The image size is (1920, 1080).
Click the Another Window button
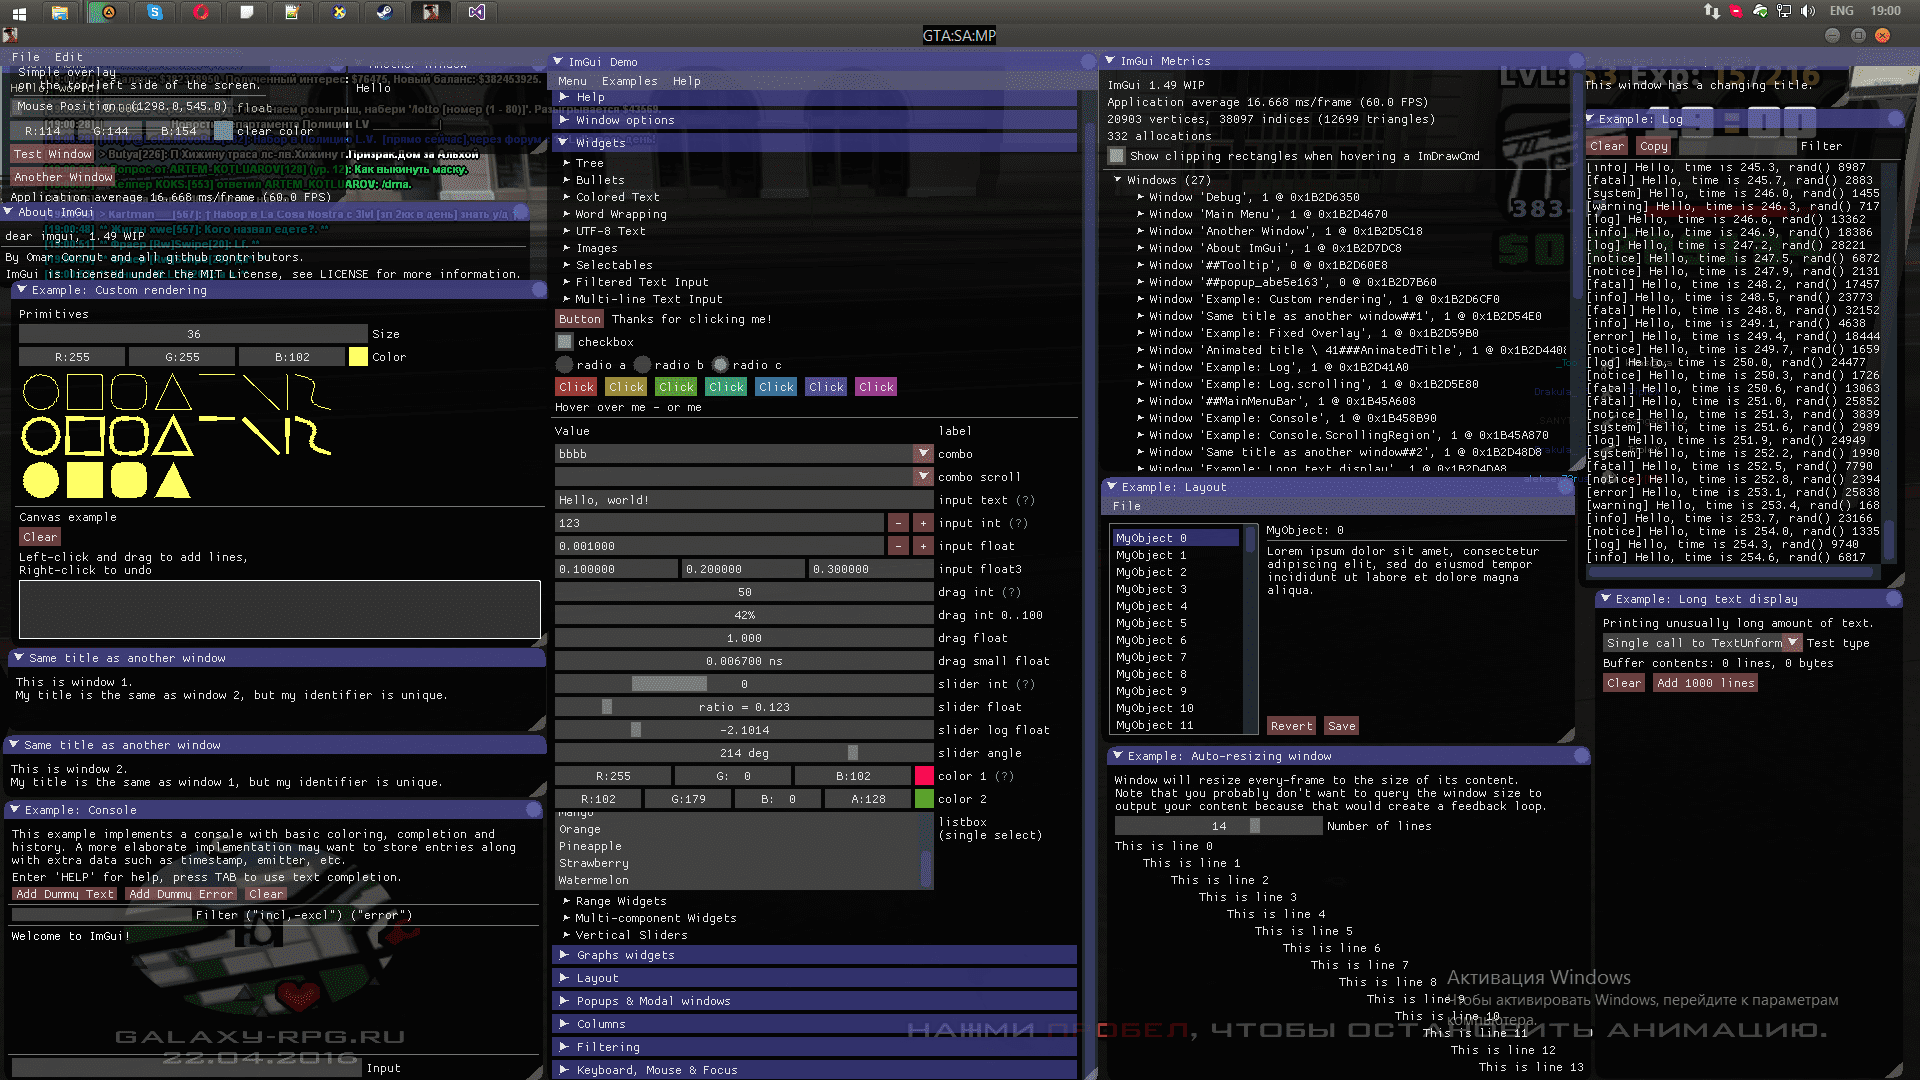click(63, 177)
